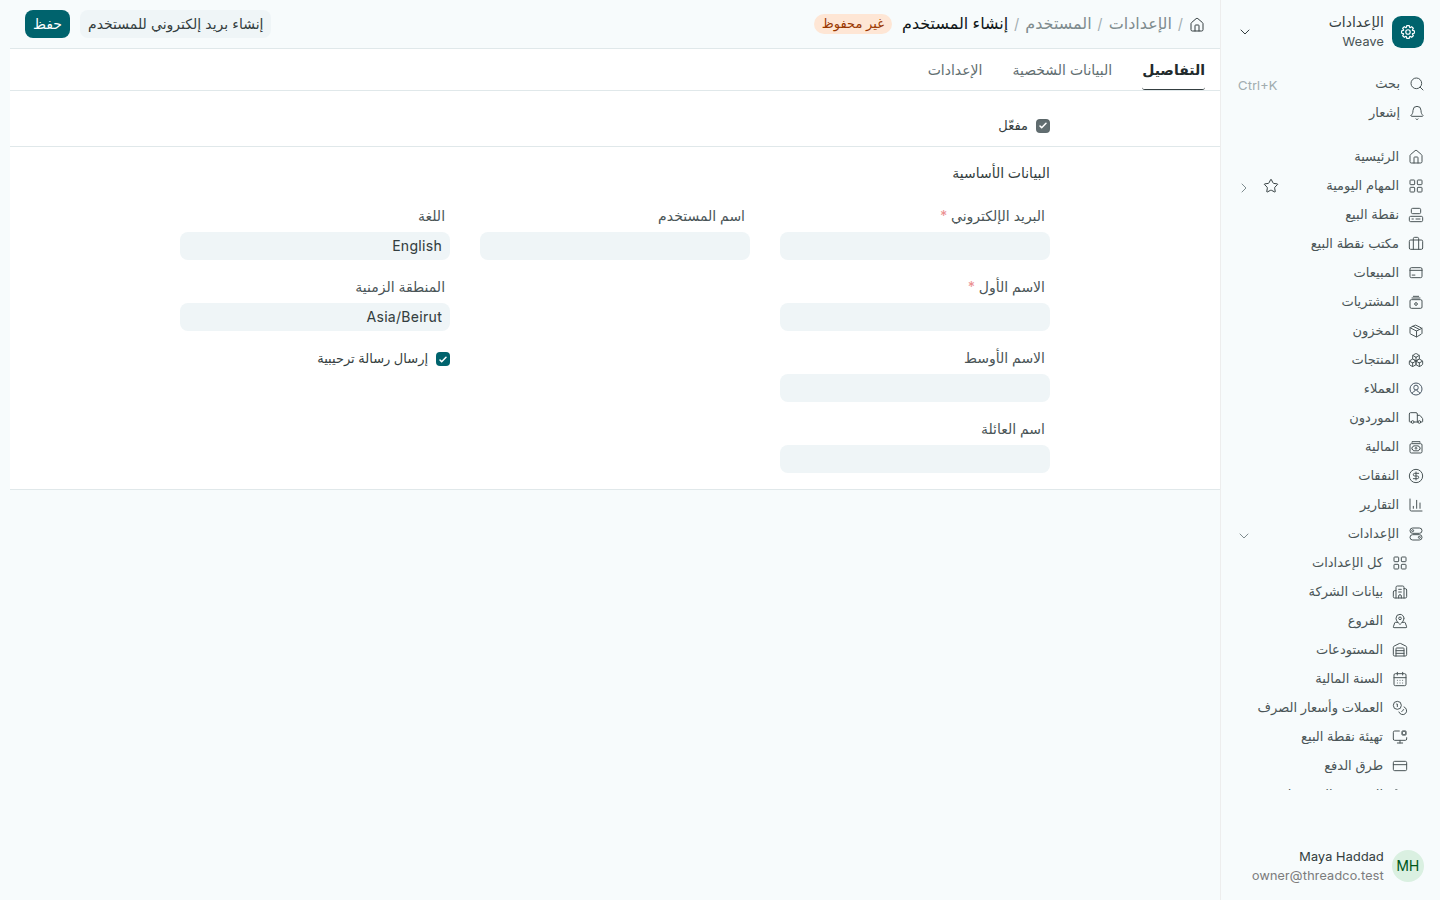
Task: Go to الإعدادات breadcrumb link
Action: (1140, 24)
